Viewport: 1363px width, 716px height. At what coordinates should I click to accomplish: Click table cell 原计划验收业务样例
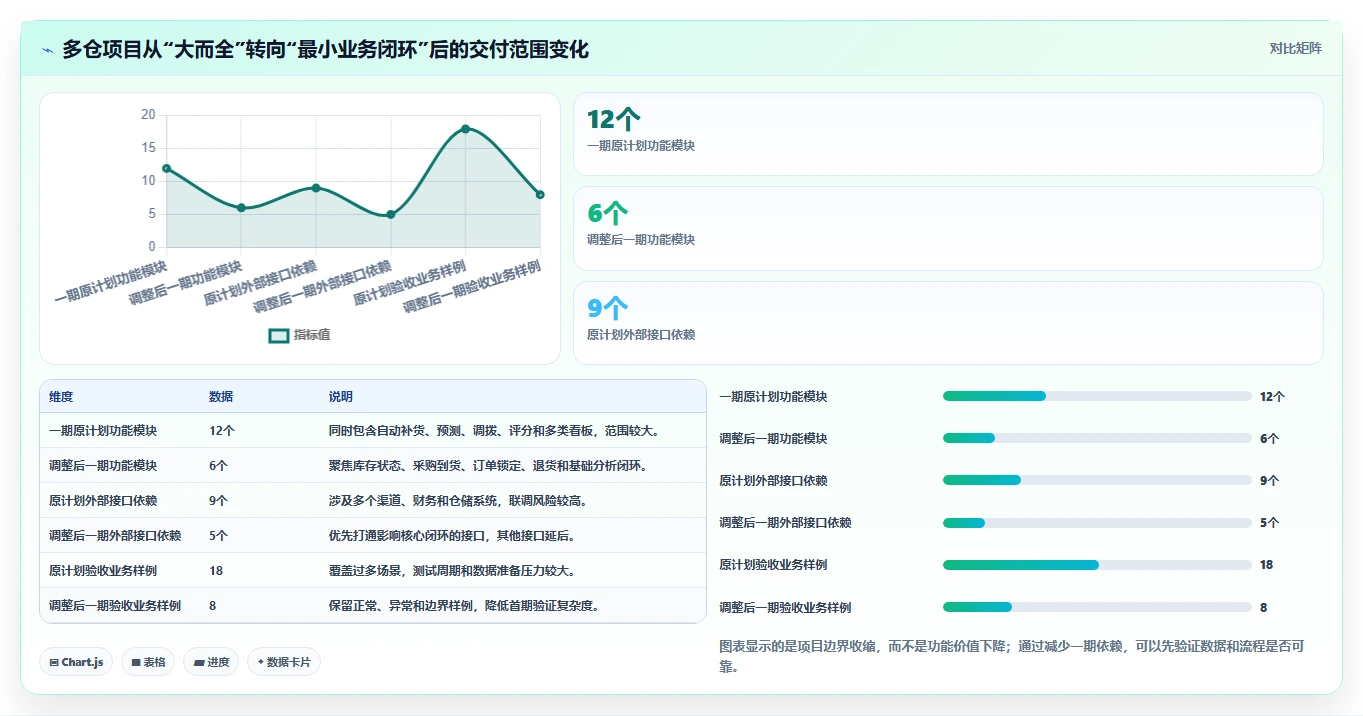(103, 571)
